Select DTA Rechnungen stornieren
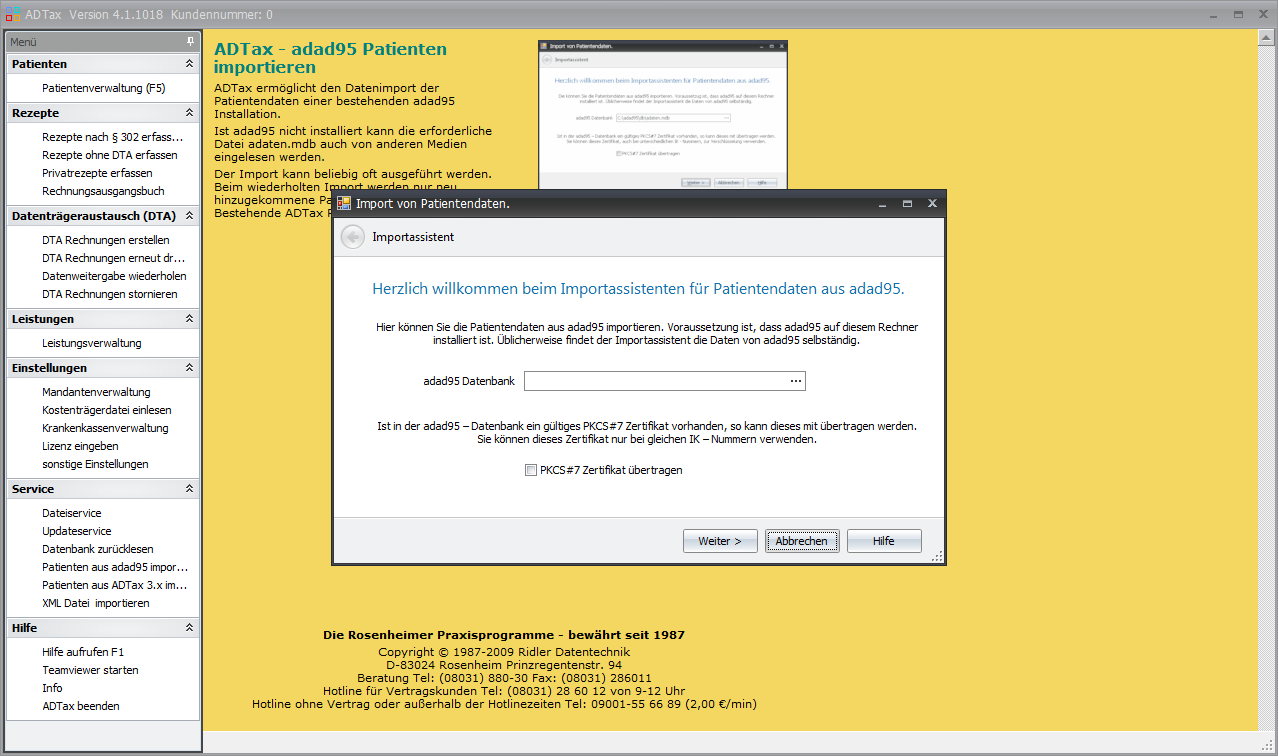This screenshot has height=756, width=1278. 110,294
